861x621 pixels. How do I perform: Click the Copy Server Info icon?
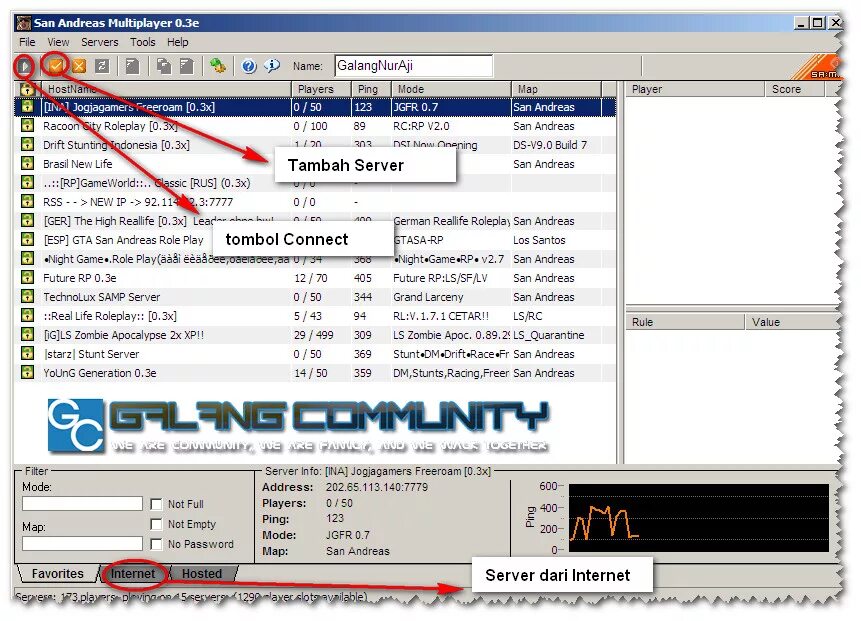point(163,66)
